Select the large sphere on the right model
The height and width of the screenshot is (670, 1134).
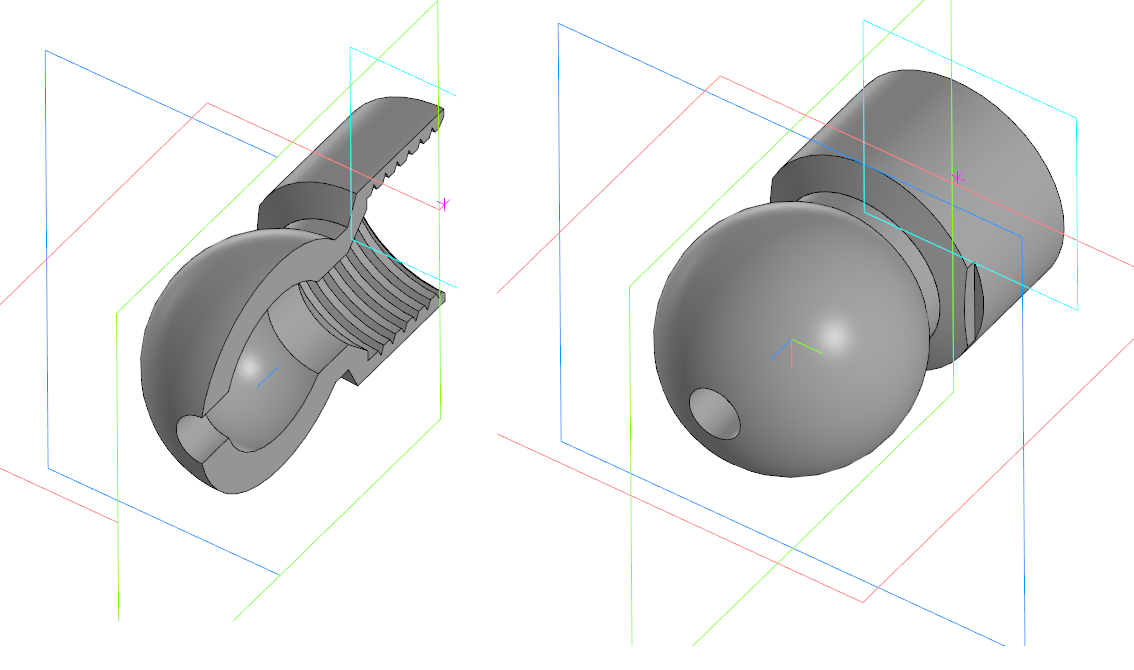click(x=790, y=340)
